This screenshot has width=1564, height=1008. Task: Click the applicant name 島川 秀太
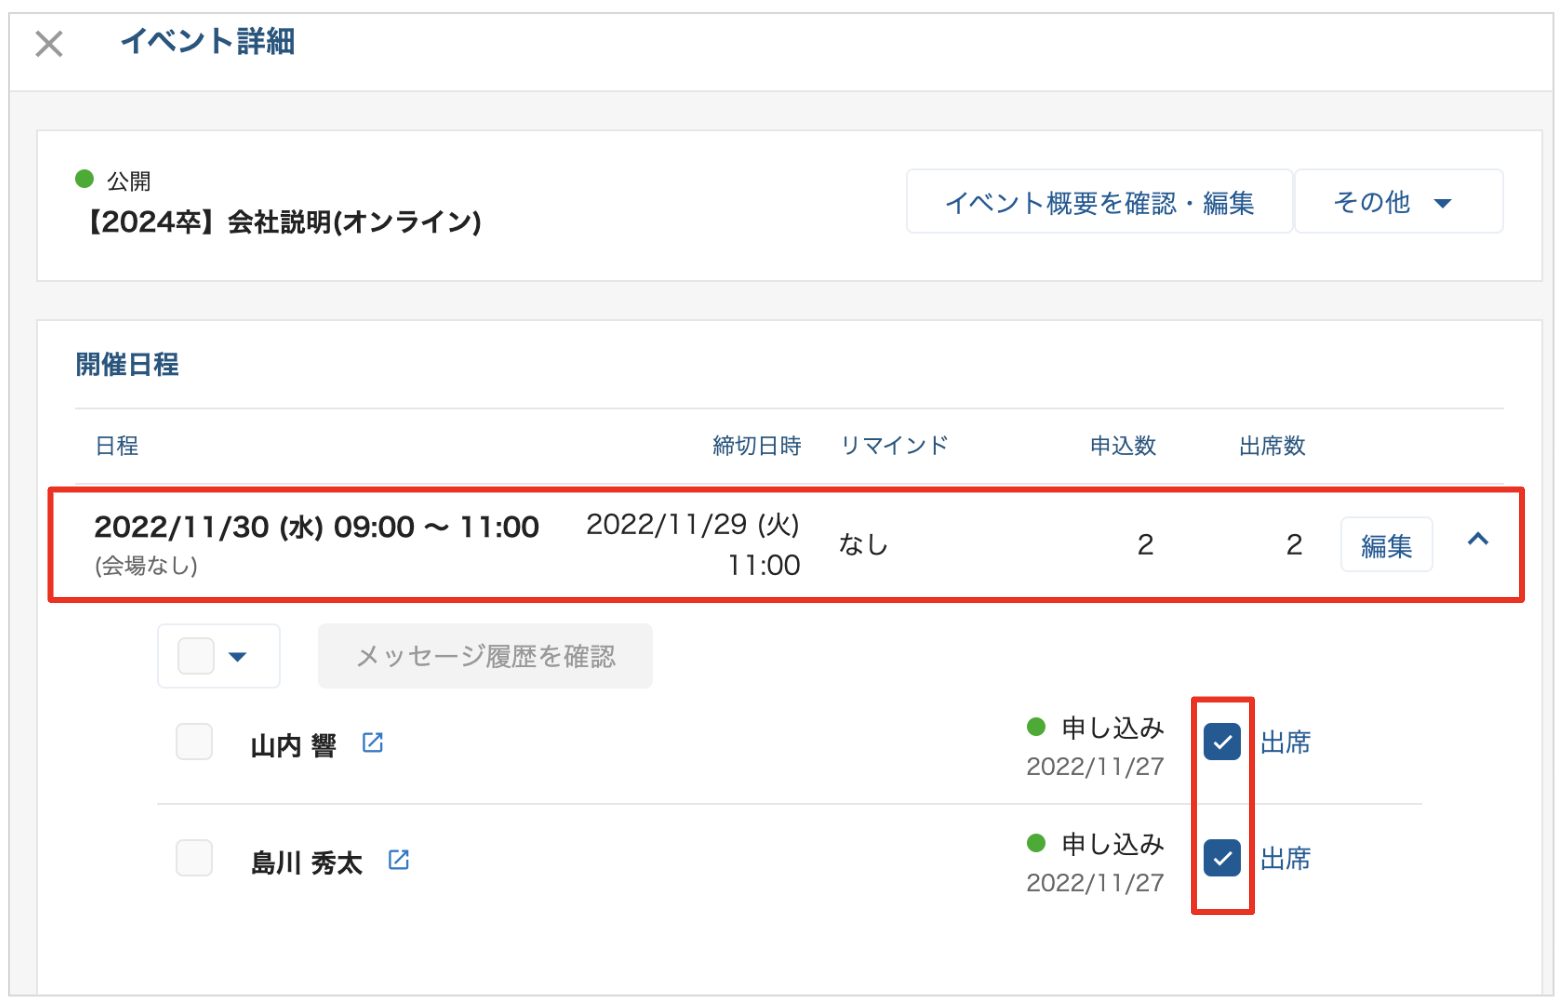click(306, 862)
